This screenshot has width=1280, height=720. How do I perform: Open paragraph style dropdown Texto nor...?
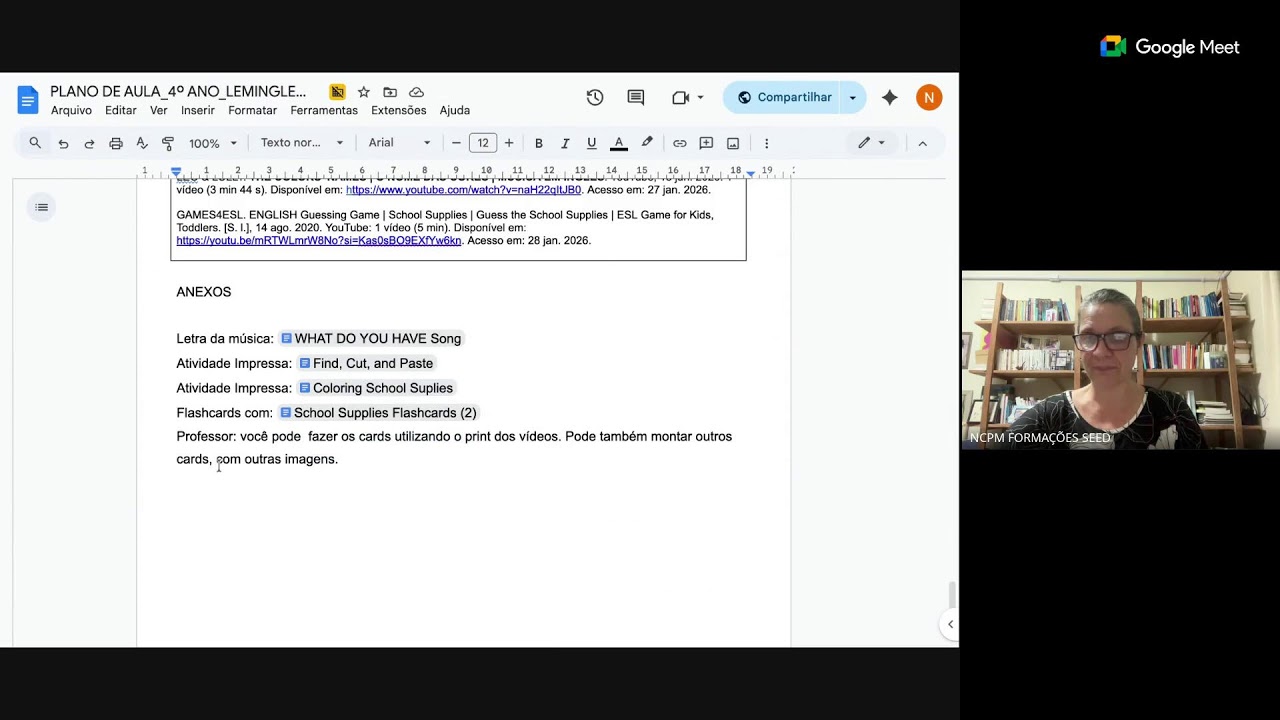click(x=302, y=143)
